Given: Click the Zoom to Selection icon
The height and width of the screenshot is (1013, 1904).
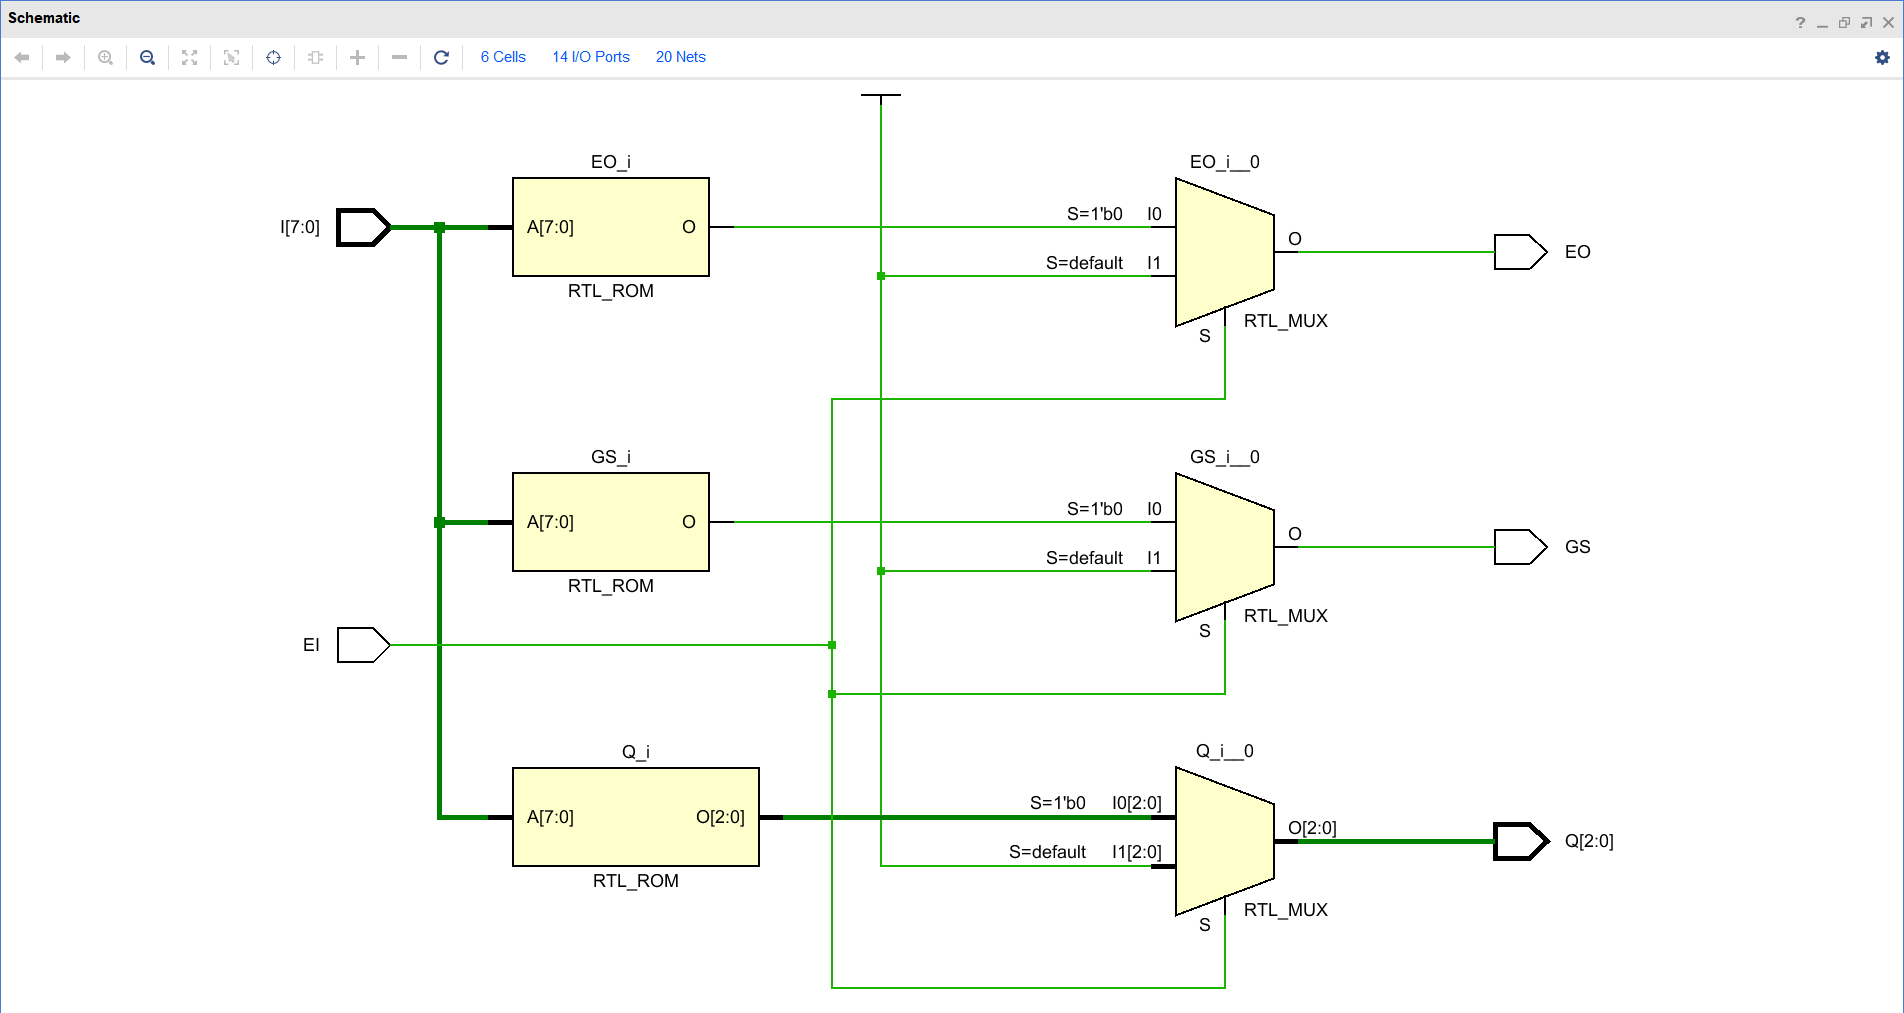Looking at the screenshot, I should [x=231, y=57].
